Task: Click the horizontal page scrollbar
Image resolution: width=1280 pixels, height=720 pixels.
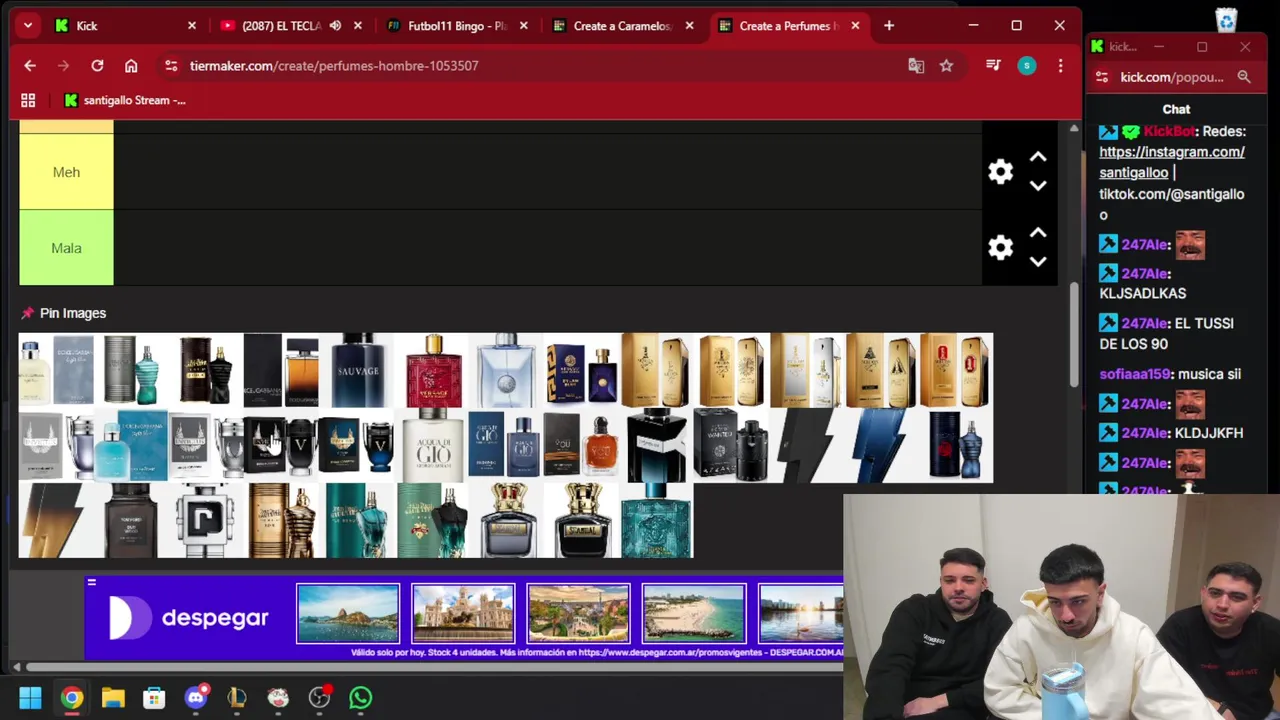Action: (435, 667)
